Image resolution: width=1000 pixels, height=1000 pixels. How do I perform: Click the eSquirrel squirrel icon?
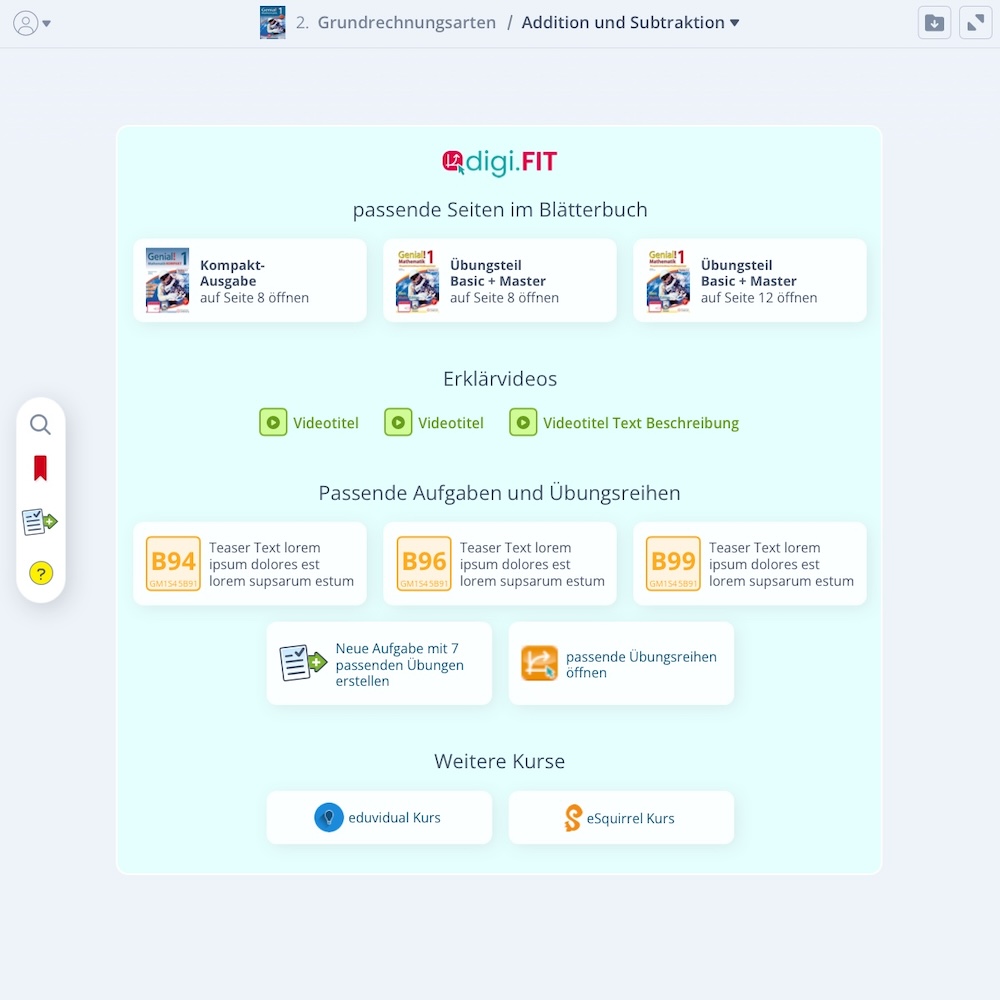click(x=573, y=817)
